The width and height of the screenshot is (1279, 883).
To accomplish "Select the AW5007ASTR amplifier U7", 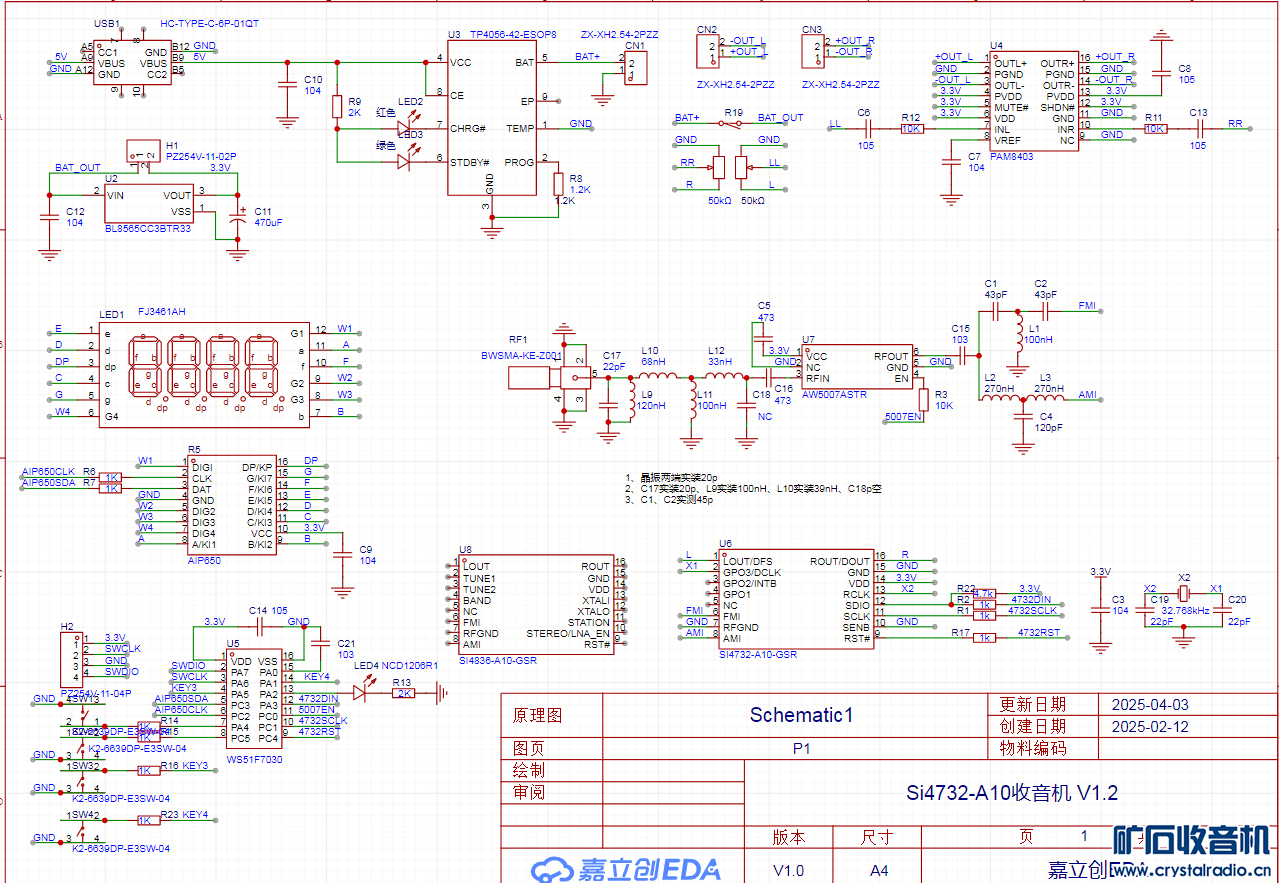I will 857,367.
